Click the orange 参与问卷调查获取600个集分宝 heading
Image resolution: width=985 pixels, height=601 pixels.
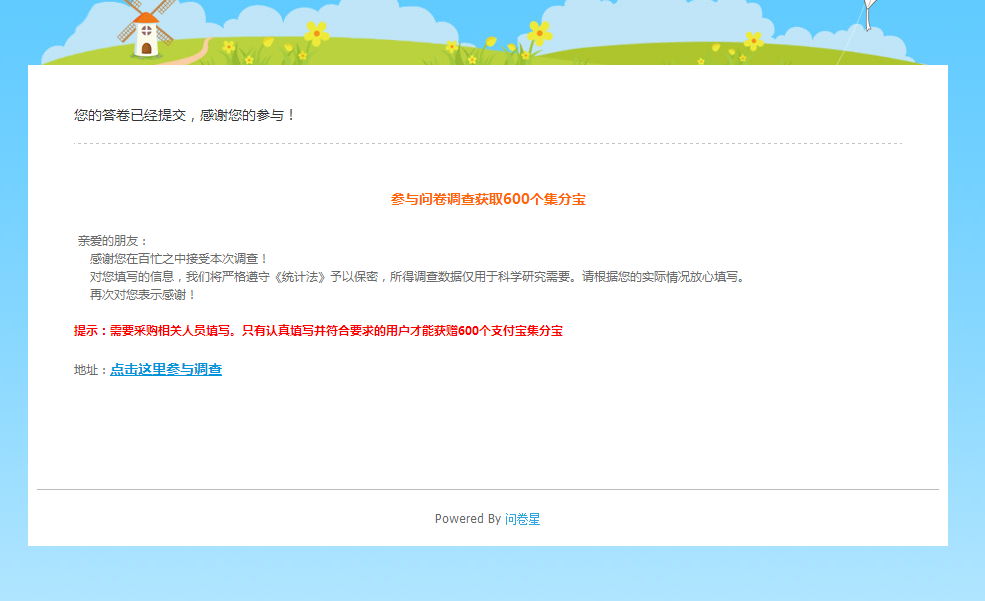[x=490, y=199]
